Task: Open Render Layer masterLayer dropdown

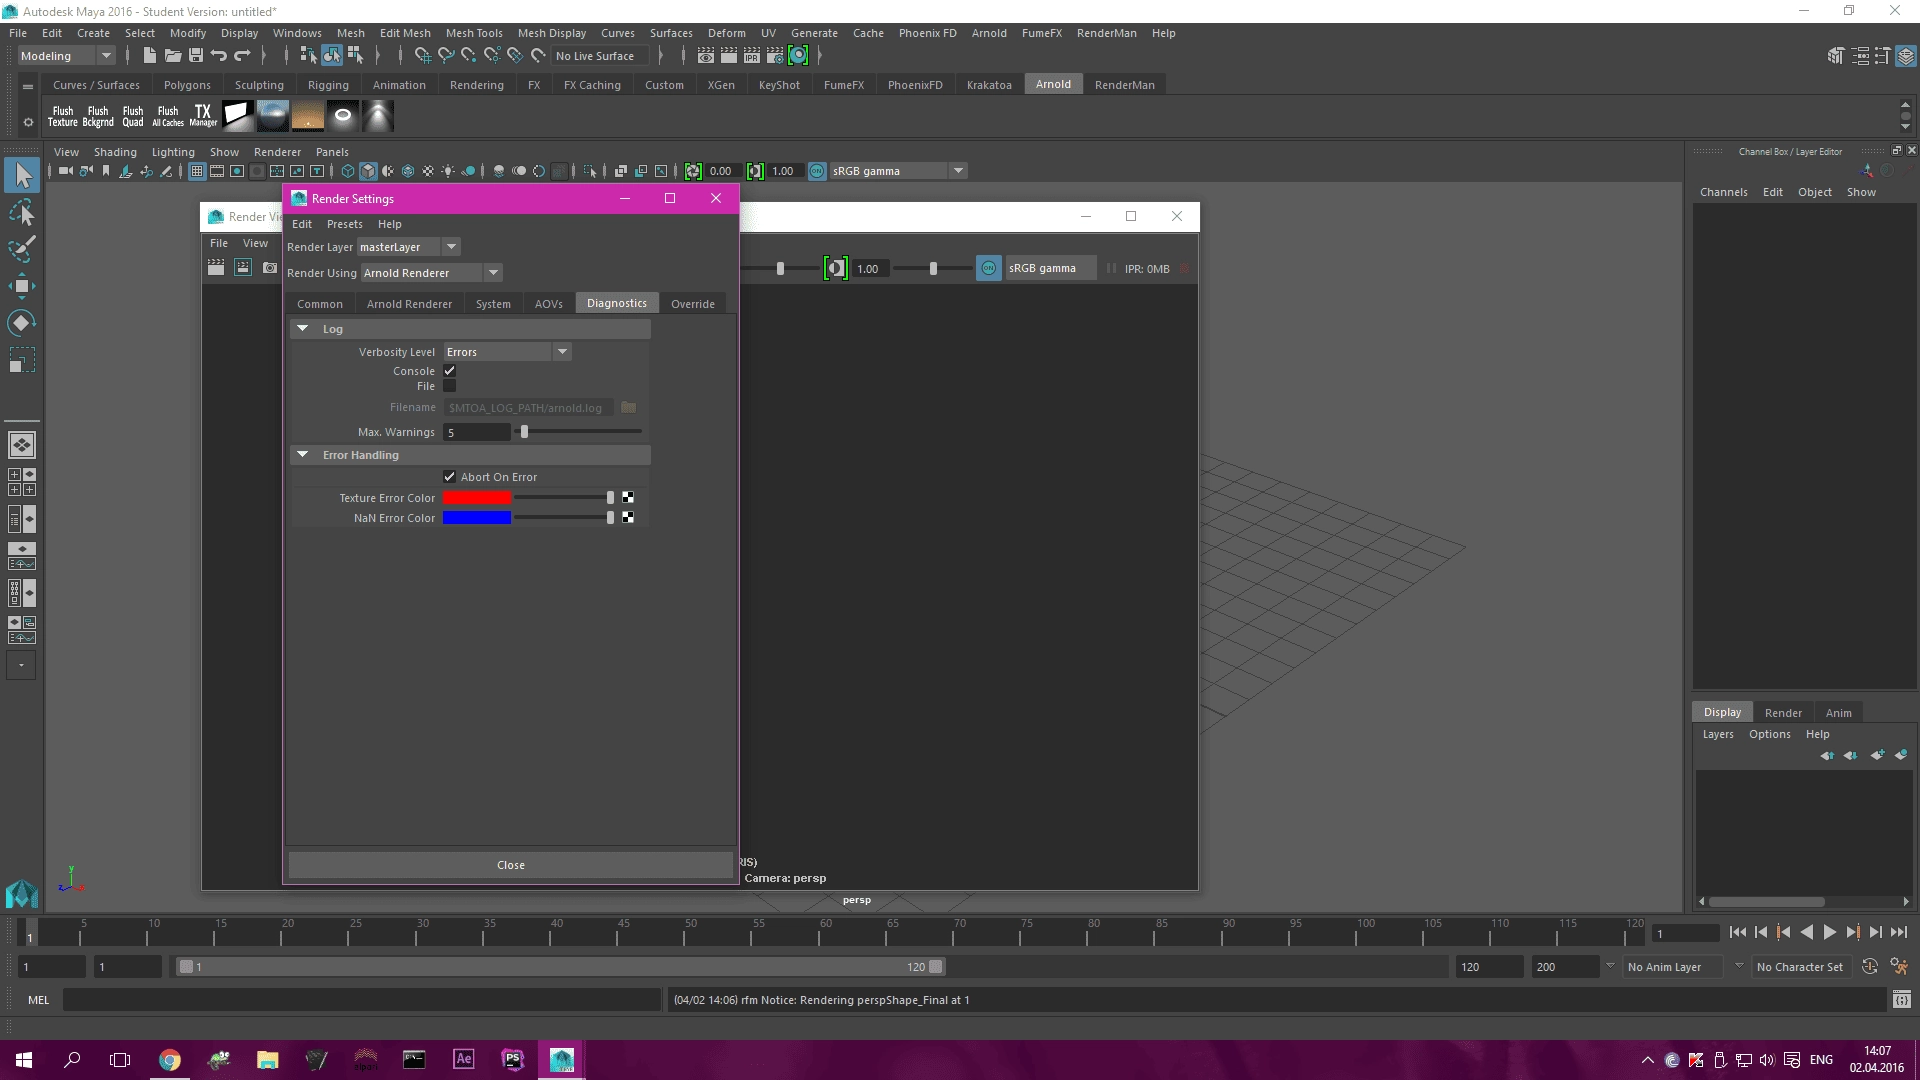Action: click(408, 247)
